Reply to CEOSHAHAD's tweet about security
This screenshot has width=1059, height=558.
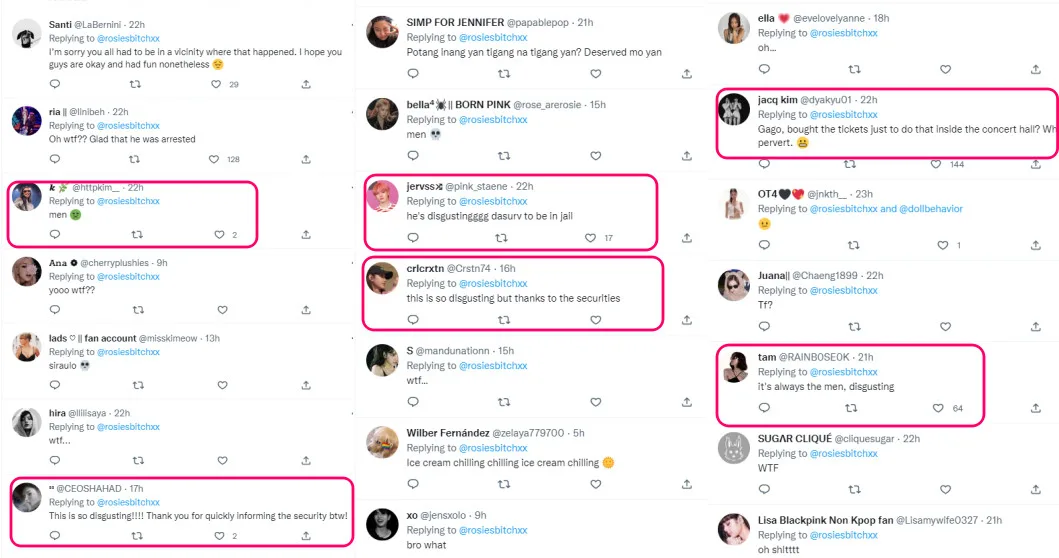pos(54,536)
